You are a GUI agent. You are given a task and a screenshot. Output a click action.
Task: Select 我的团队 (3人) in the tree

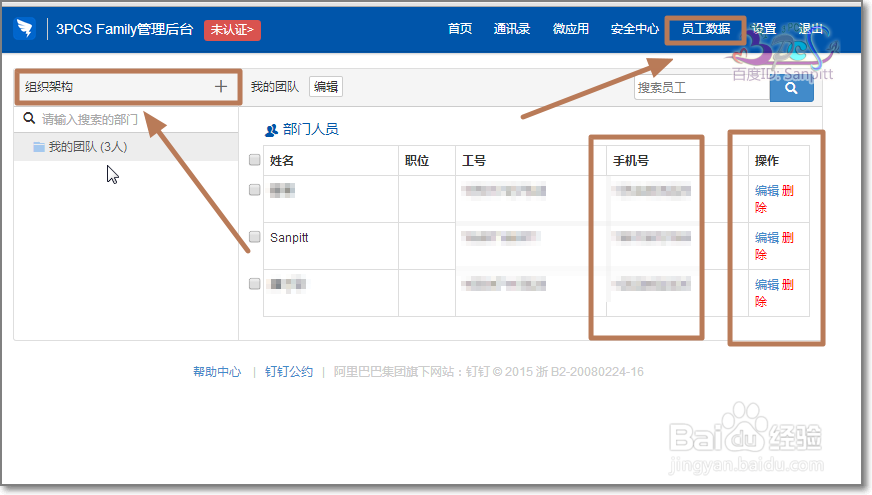pyautogui.click(x=126, y=147)
